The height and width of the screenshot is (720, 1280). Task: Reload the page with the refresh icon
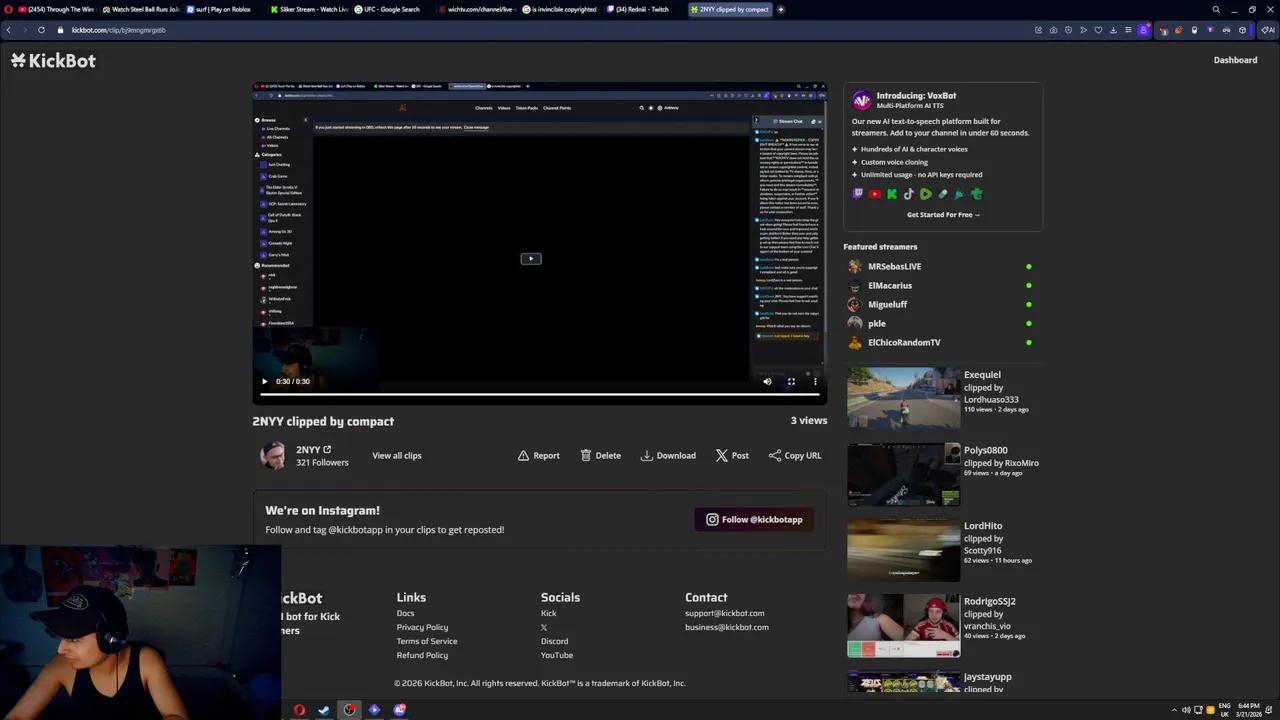(x=41, y=30)
